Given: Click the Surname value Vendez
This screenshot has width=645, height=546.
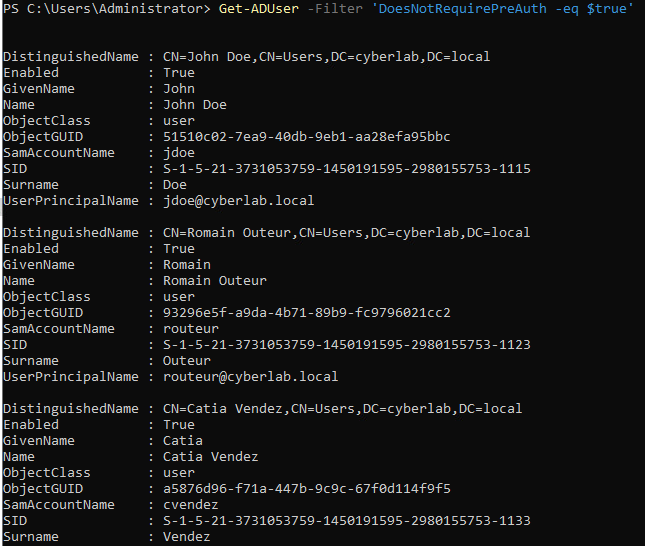Looking at the screenshot, I should [187, 537].
